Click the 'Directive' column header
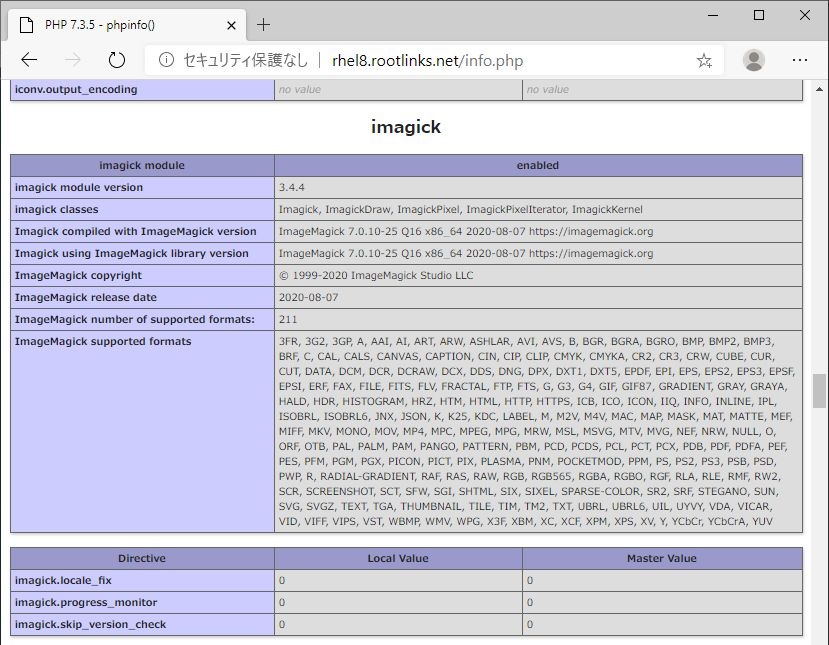This screenshot has width=829, height=645. [x=142, y=558]
